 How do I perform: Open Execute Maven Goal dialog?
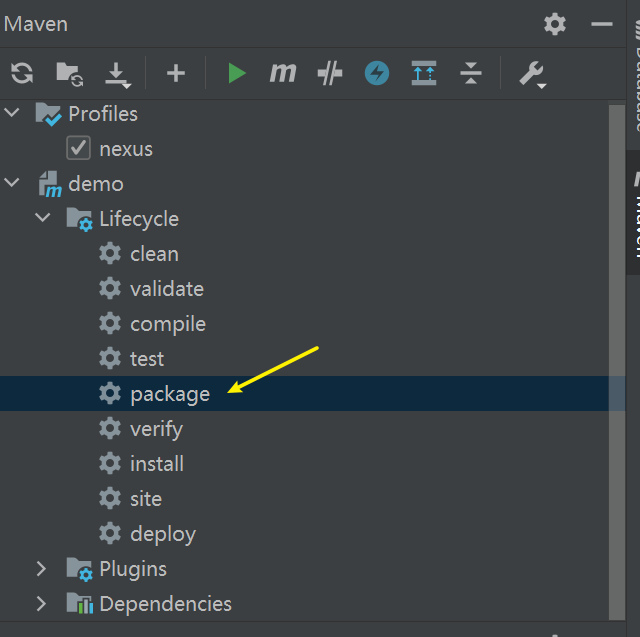click(283, 73)
